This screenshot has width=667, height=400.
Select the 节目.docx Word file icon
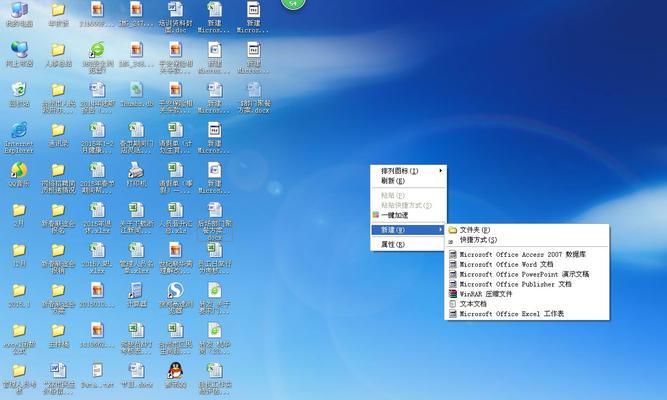[137, 375]
